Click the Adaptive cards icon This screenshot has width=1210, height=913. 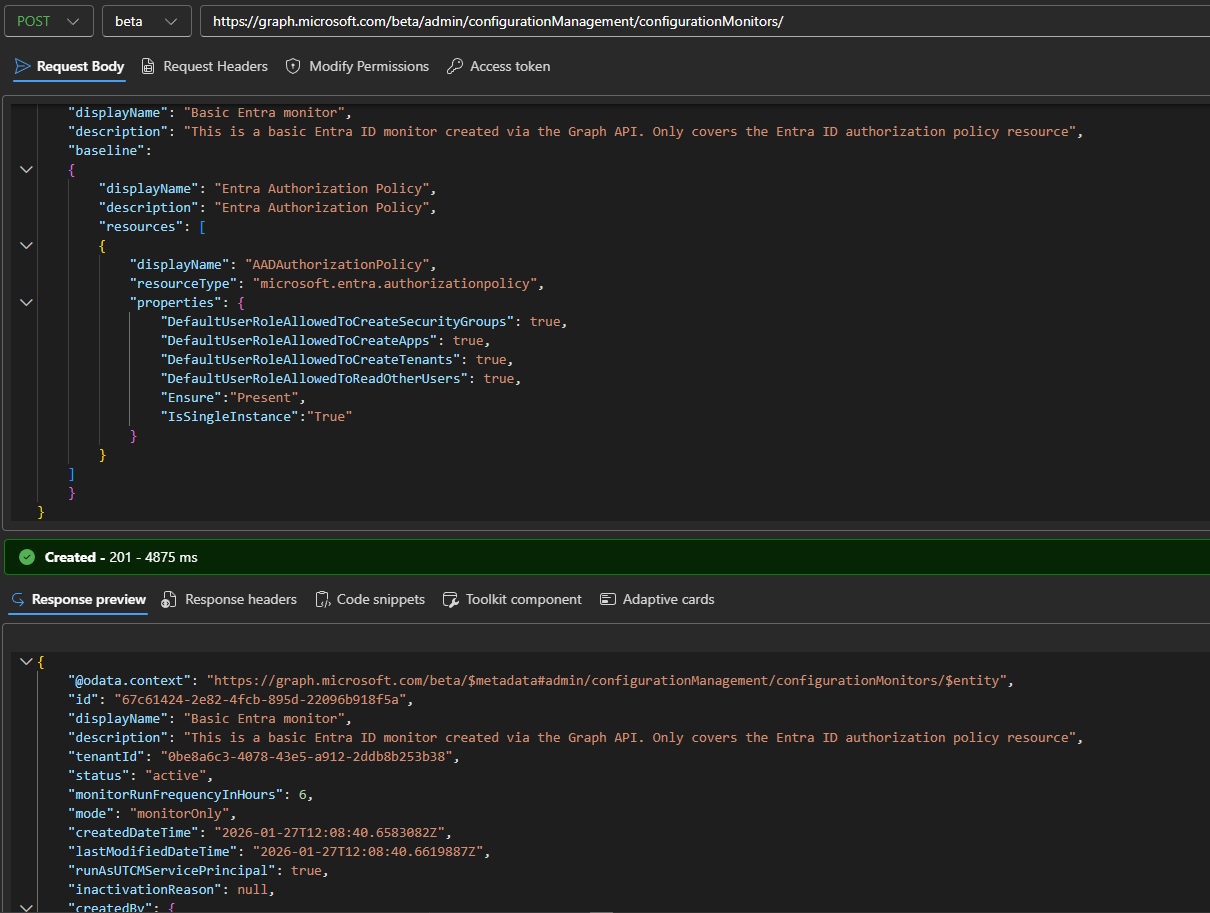607,599
